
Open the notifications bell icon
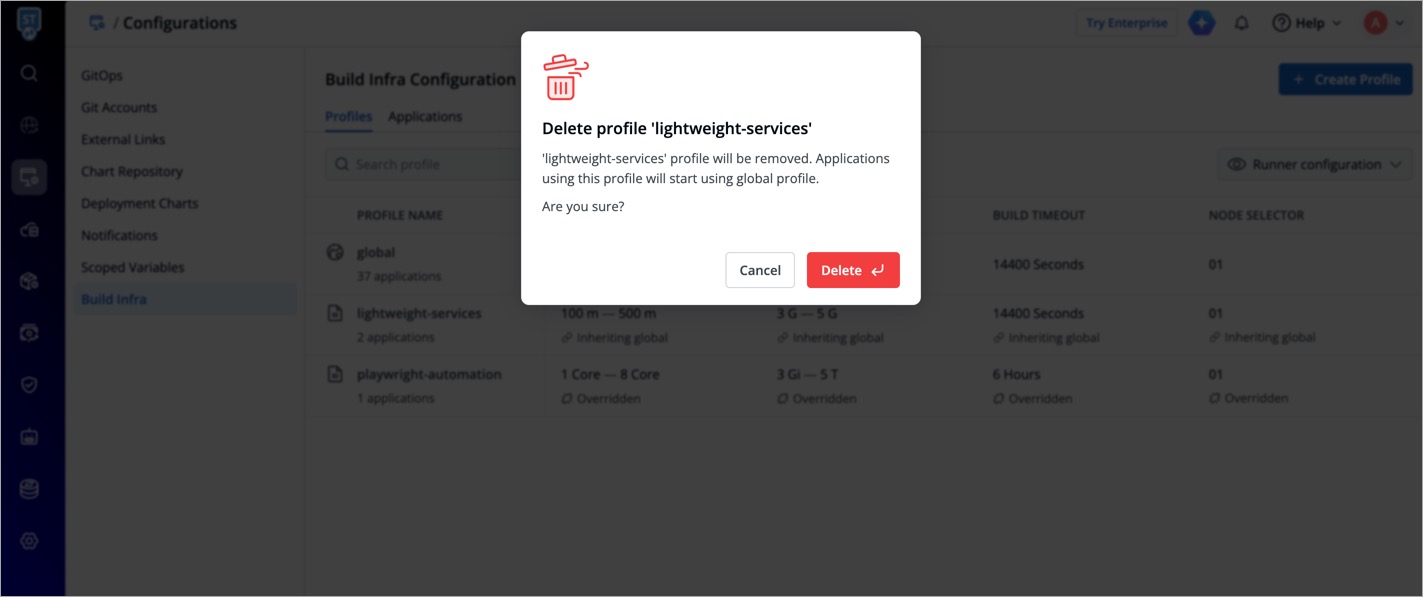point(1242,23)
